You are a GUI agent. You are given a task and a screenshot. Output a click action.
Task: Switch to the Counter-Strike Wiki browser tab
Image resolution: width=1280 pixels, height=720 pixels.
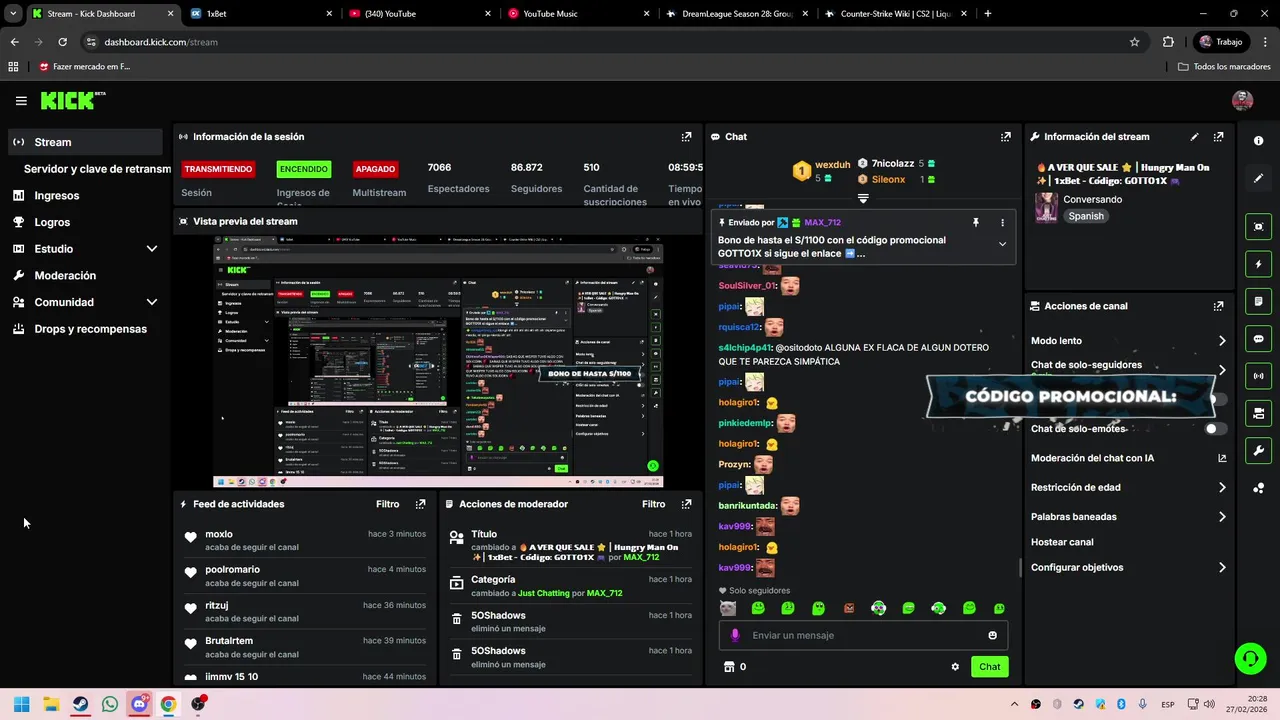[894, 14]
